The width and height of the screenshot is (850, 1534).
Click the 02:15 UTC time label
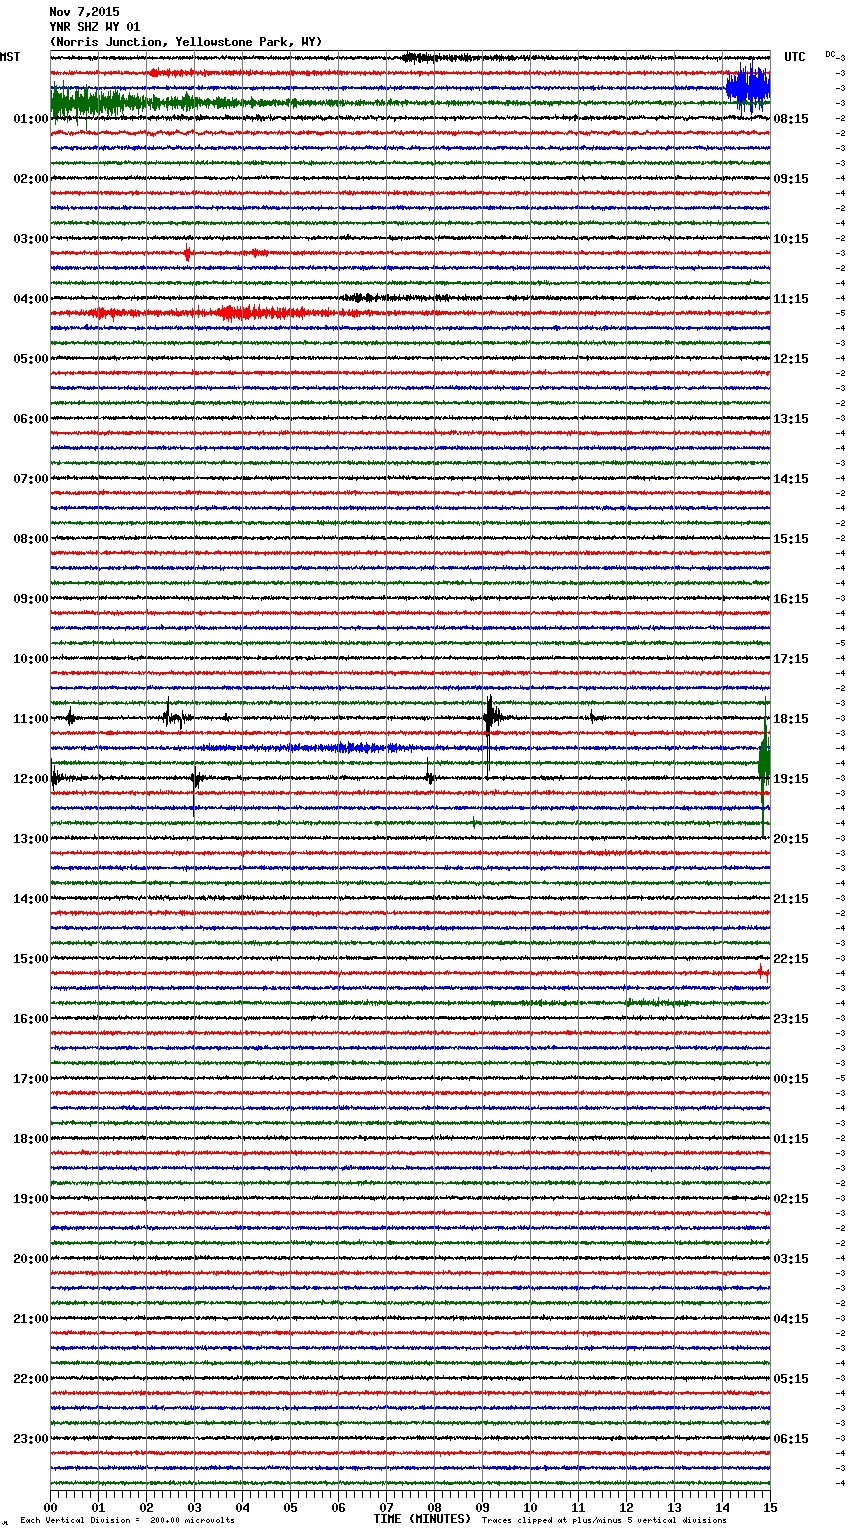791,1199
